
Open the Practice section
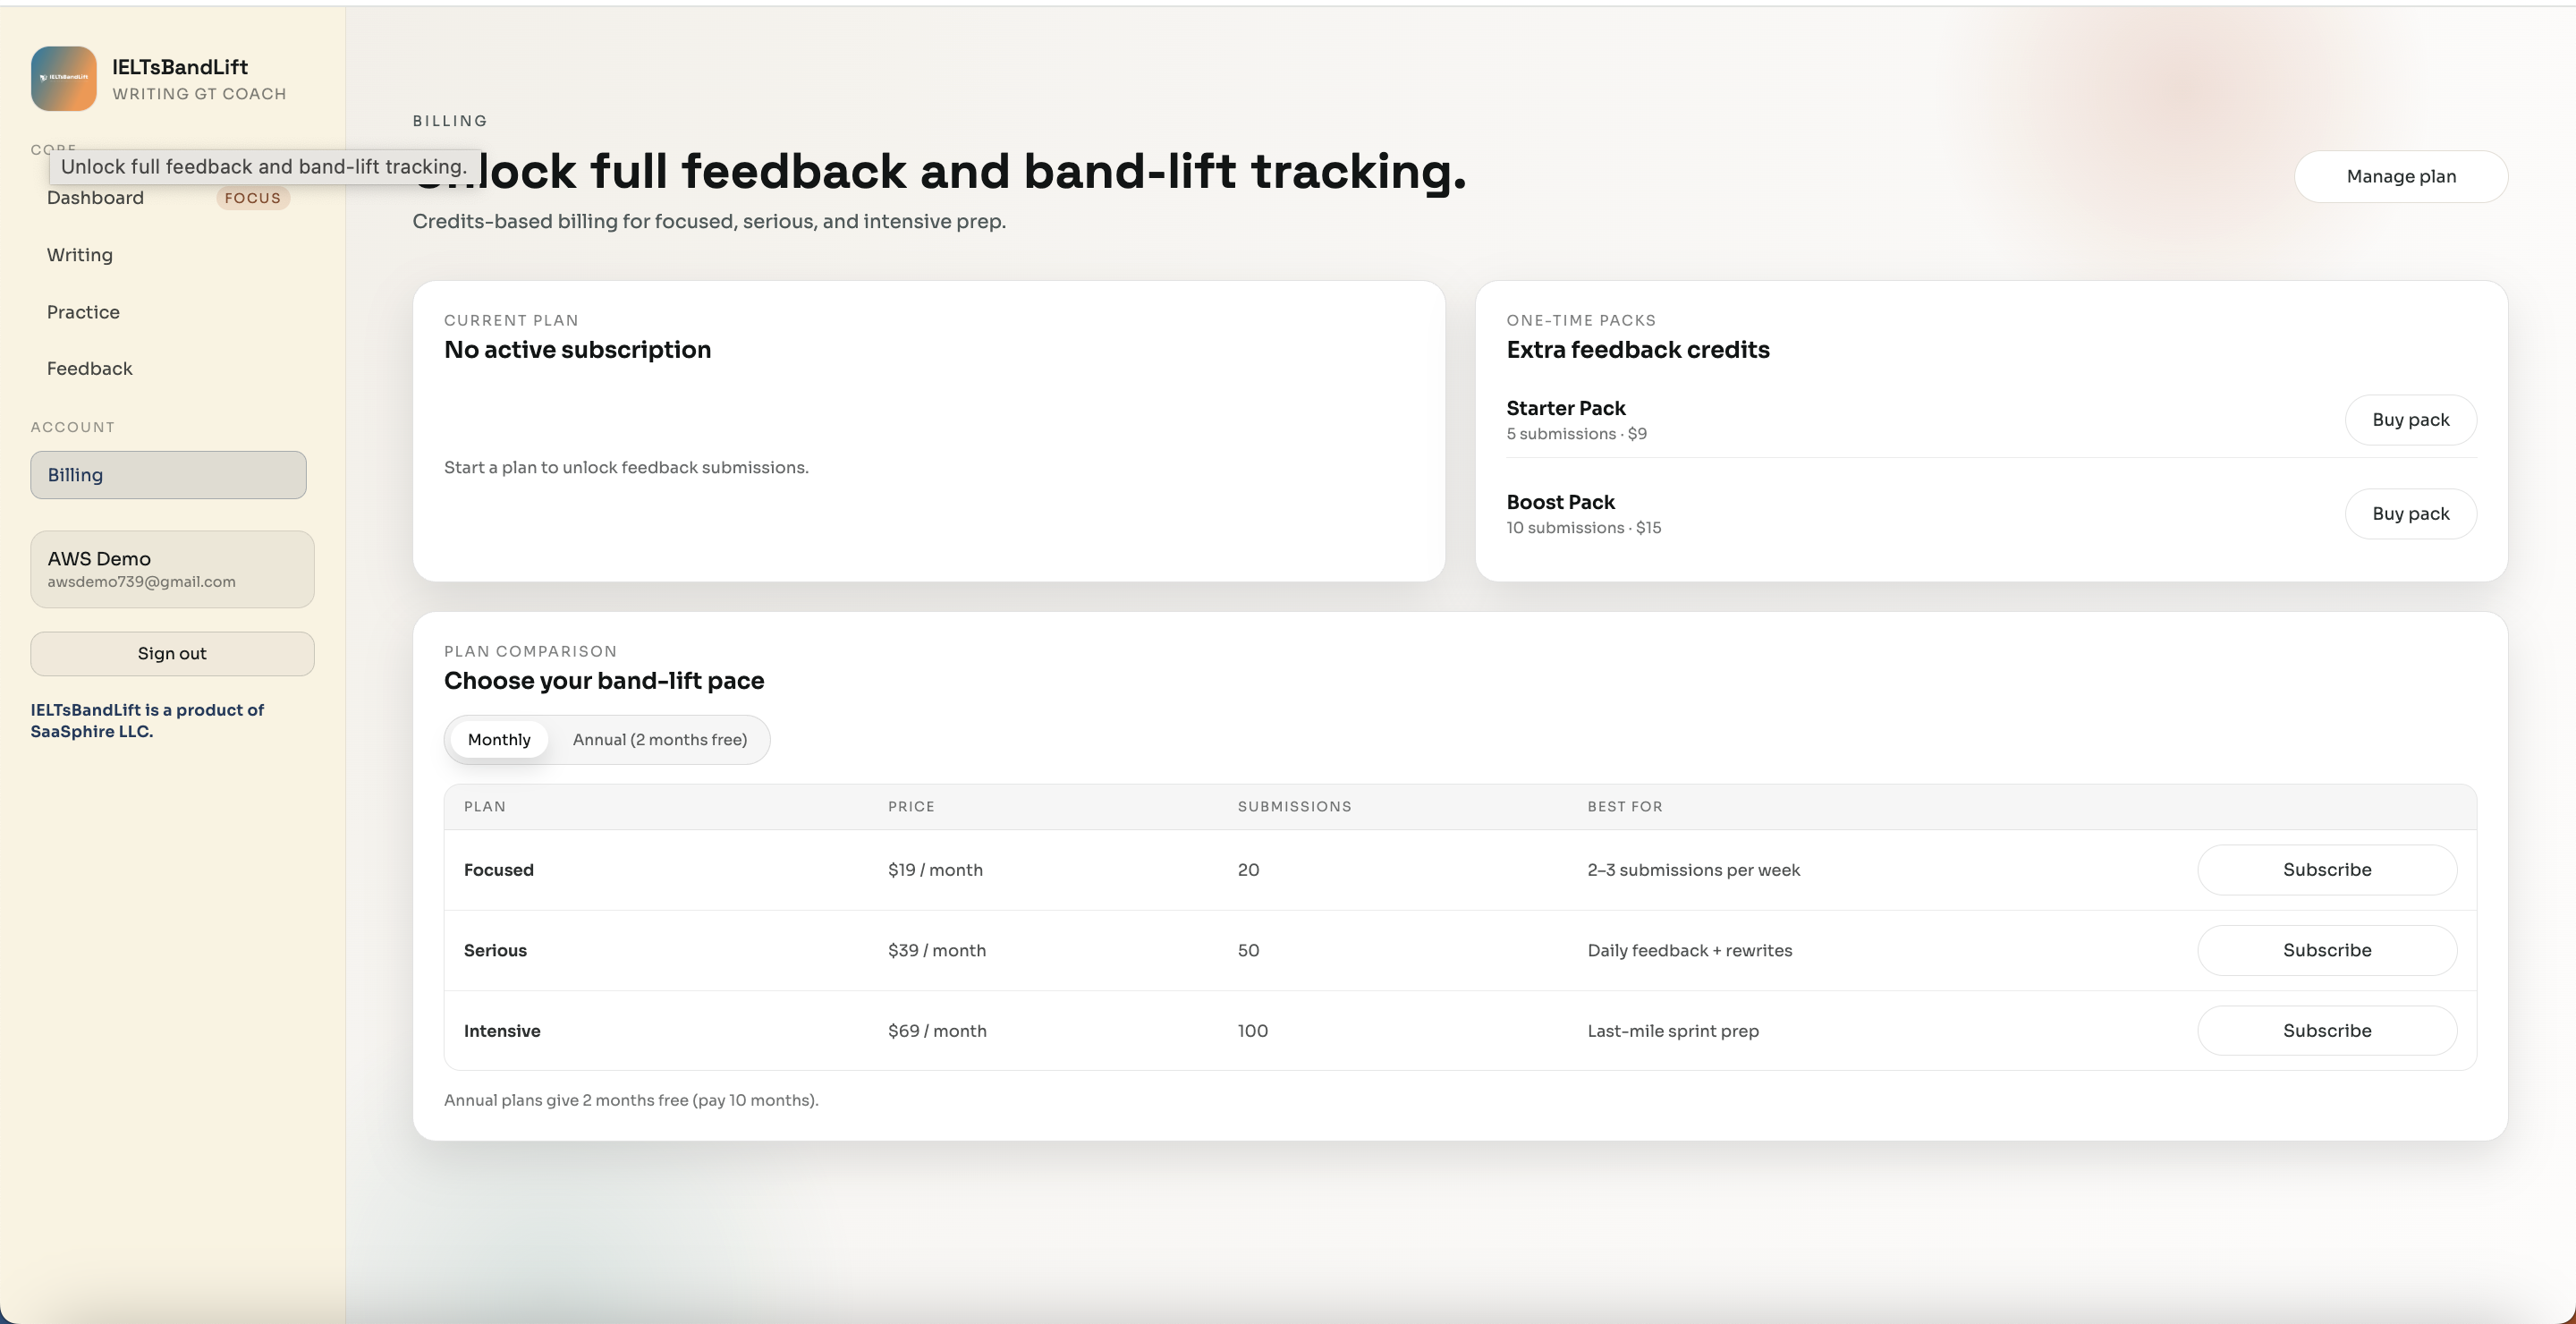(x=83, y=311)
